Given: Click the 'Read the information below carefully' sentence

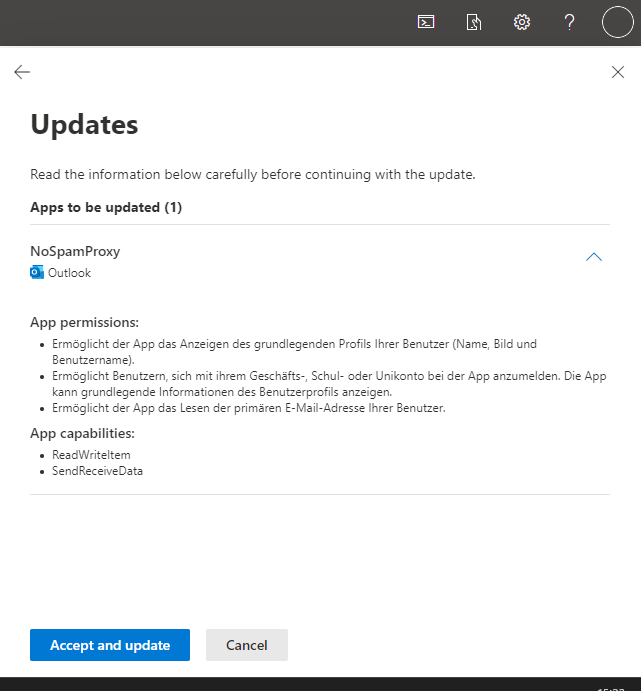Looking at the screenshot, I should pos(253,175).
